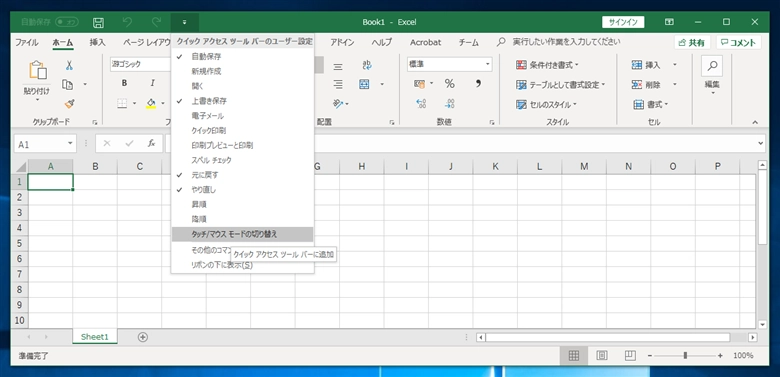The width and height of the screenshot is (780, 377).
Task: Click the Merge and Center icon
Action: (365, 85)
